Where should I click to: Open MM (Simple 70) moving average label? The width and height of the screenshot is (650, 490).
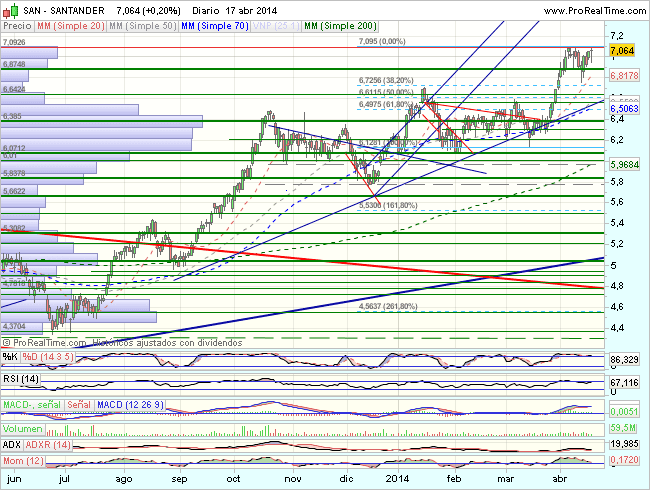[x=215, y=26]
